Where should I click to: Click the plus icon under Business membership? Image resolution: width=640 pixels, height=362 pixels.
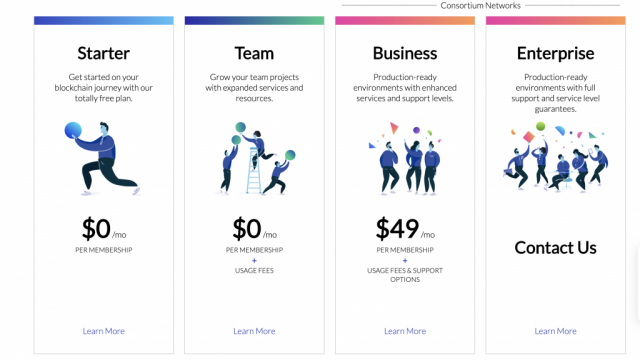[405, 260]
